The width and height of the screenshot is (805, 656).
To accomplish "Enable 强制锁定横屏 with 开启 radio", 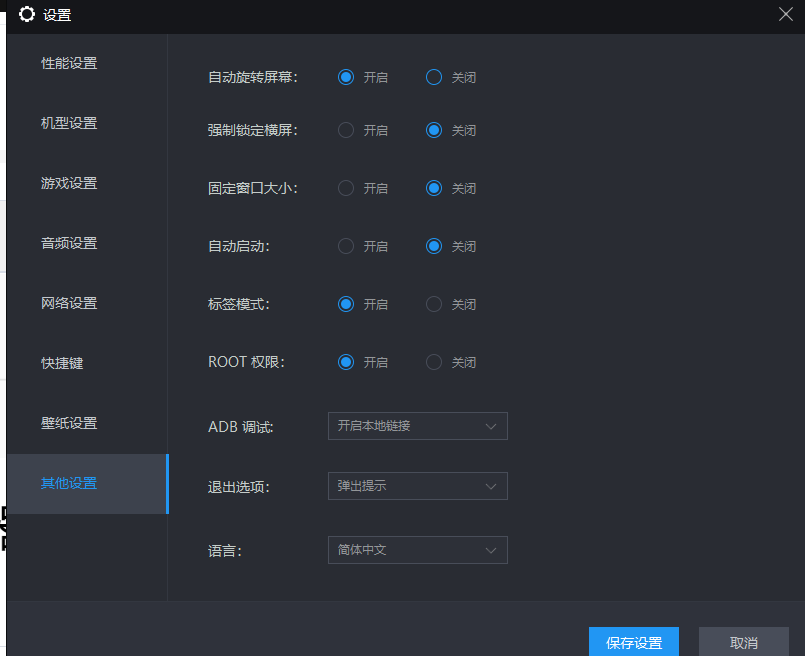I will click(346, 130).
